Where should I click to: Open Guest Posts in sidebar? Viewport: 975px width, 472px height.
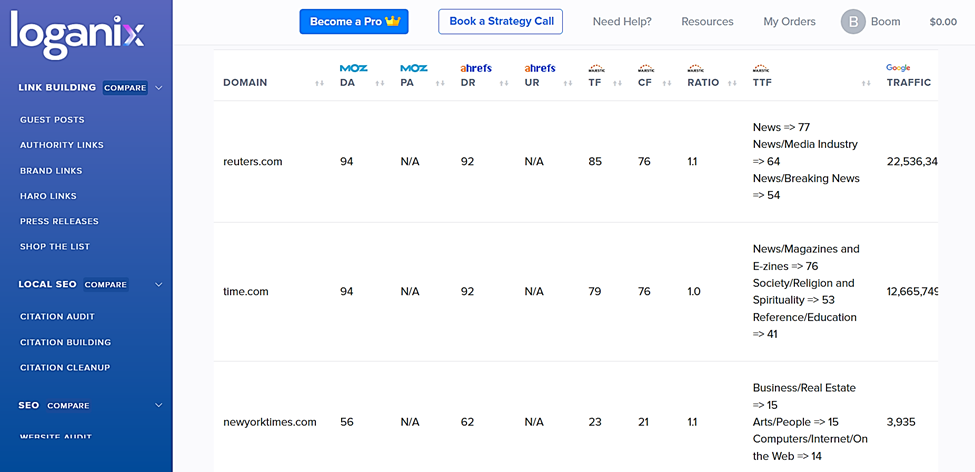coord(52,119)
